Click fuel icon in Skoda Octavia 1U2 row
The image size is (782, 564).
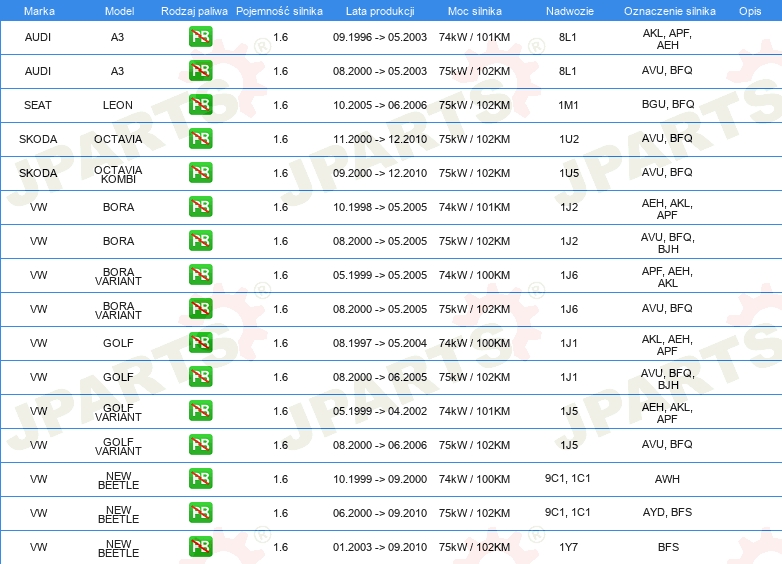(x=200, y=138)
